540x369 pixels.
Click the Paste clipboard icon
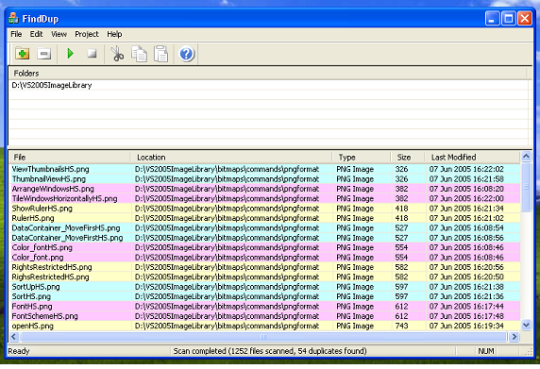coord(161,54)
